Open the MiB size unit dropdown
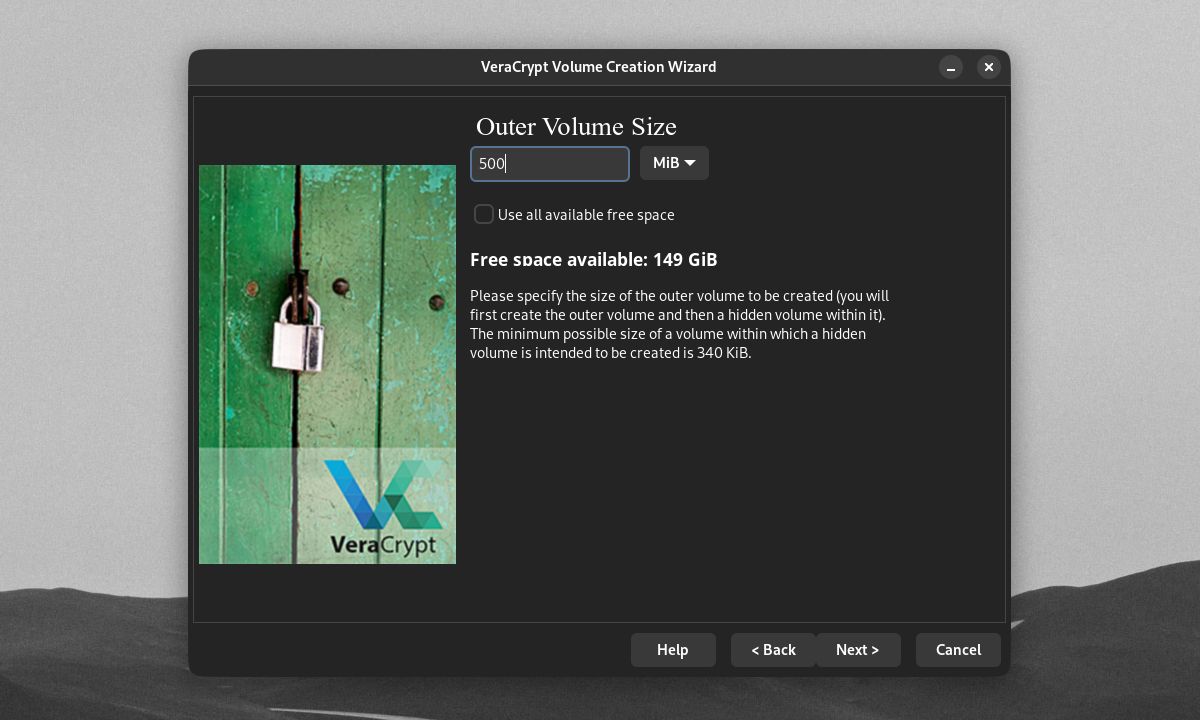This screenshot has width=1200, height=720. [x=674, y=163]
